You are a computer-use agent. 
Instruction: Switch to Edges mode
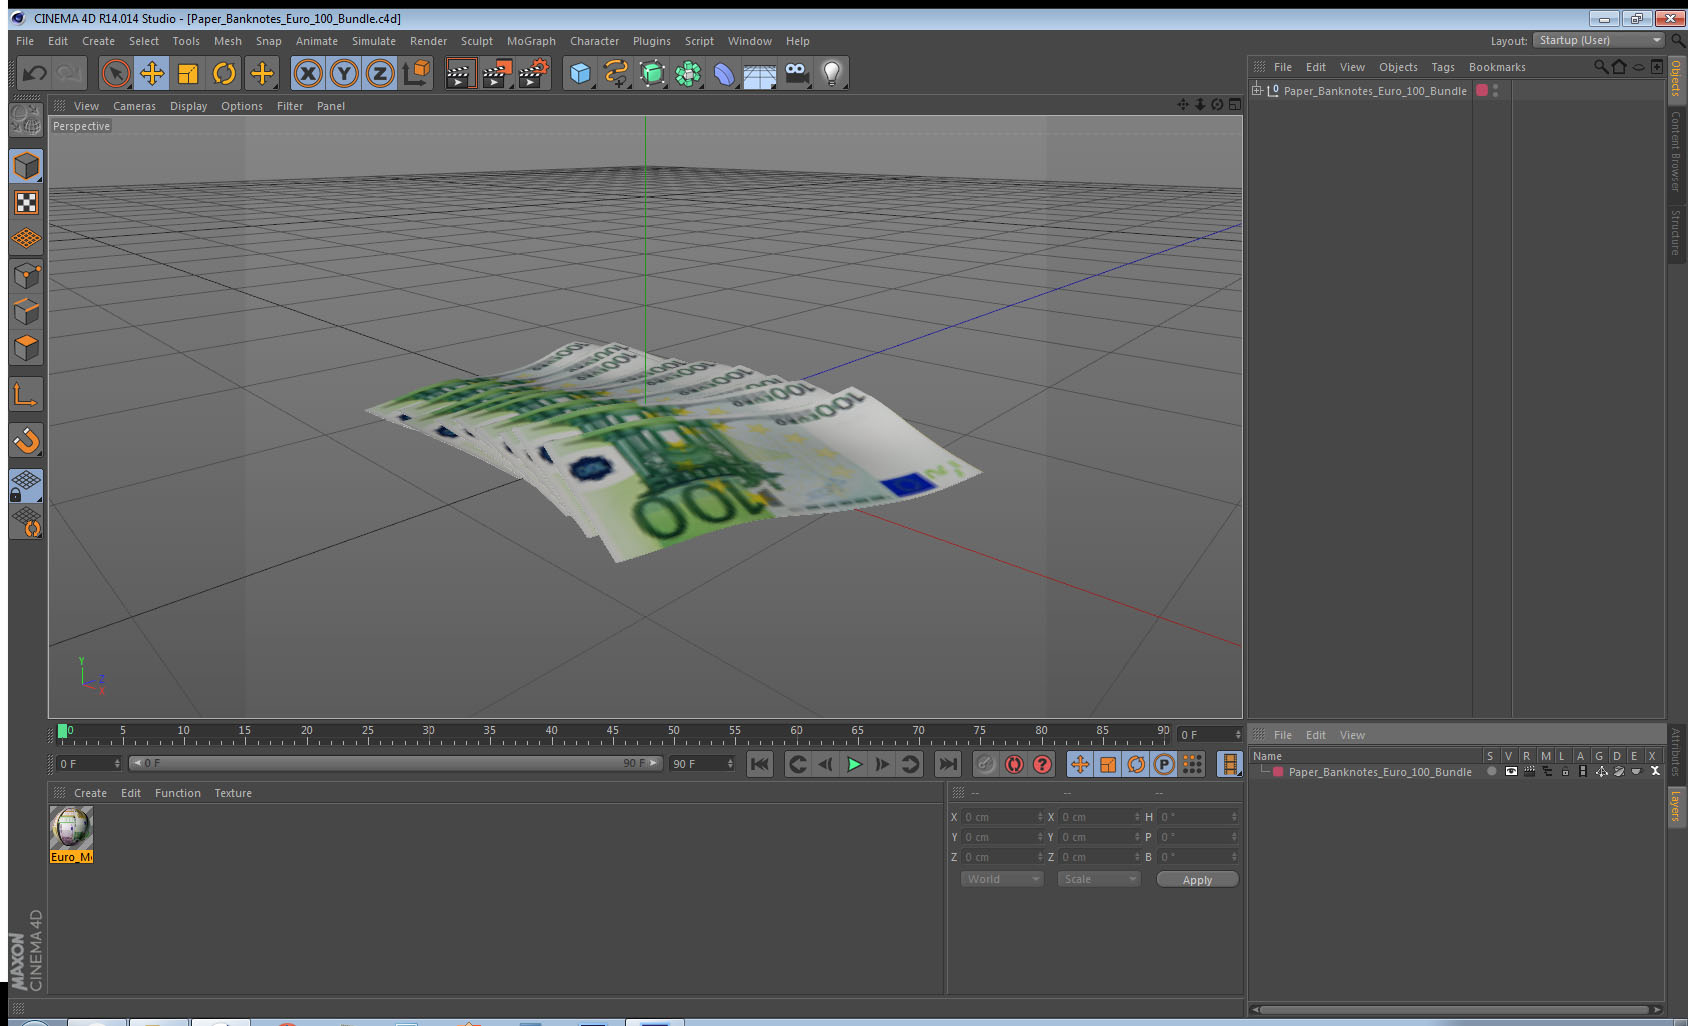pos(26,312)
